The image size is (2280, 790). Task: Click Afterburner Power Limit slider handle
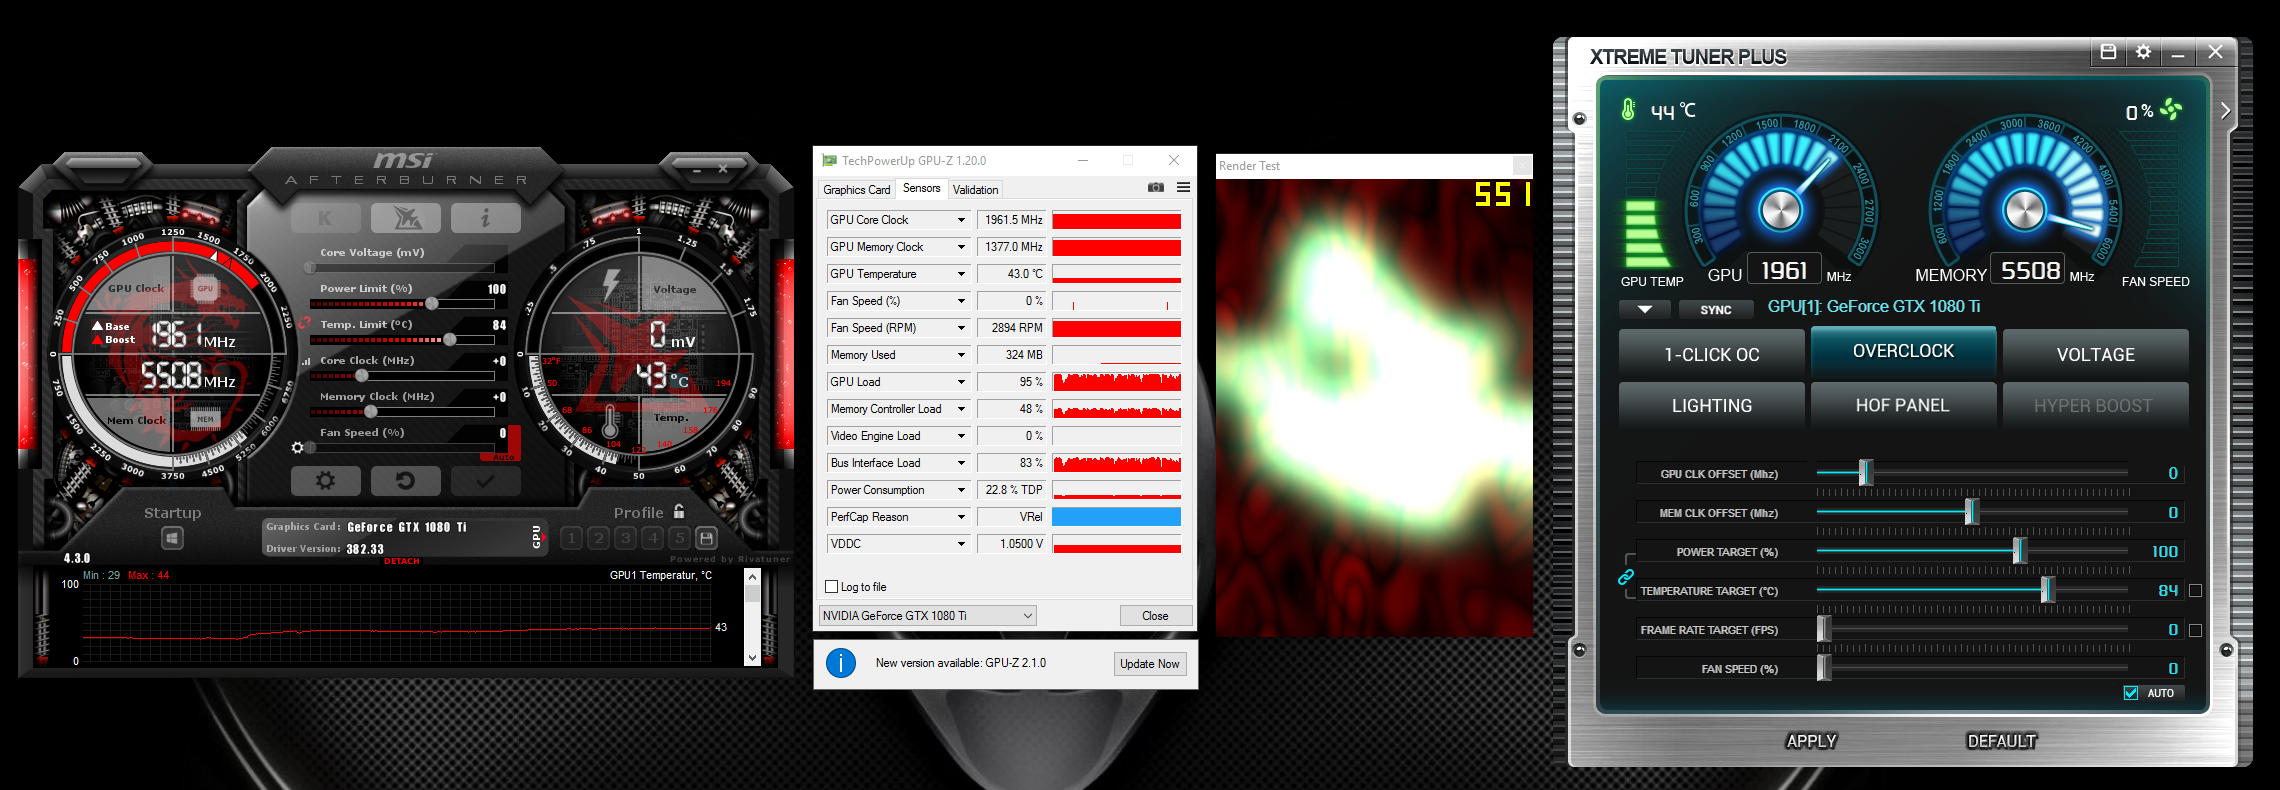[x=432, y=304]
